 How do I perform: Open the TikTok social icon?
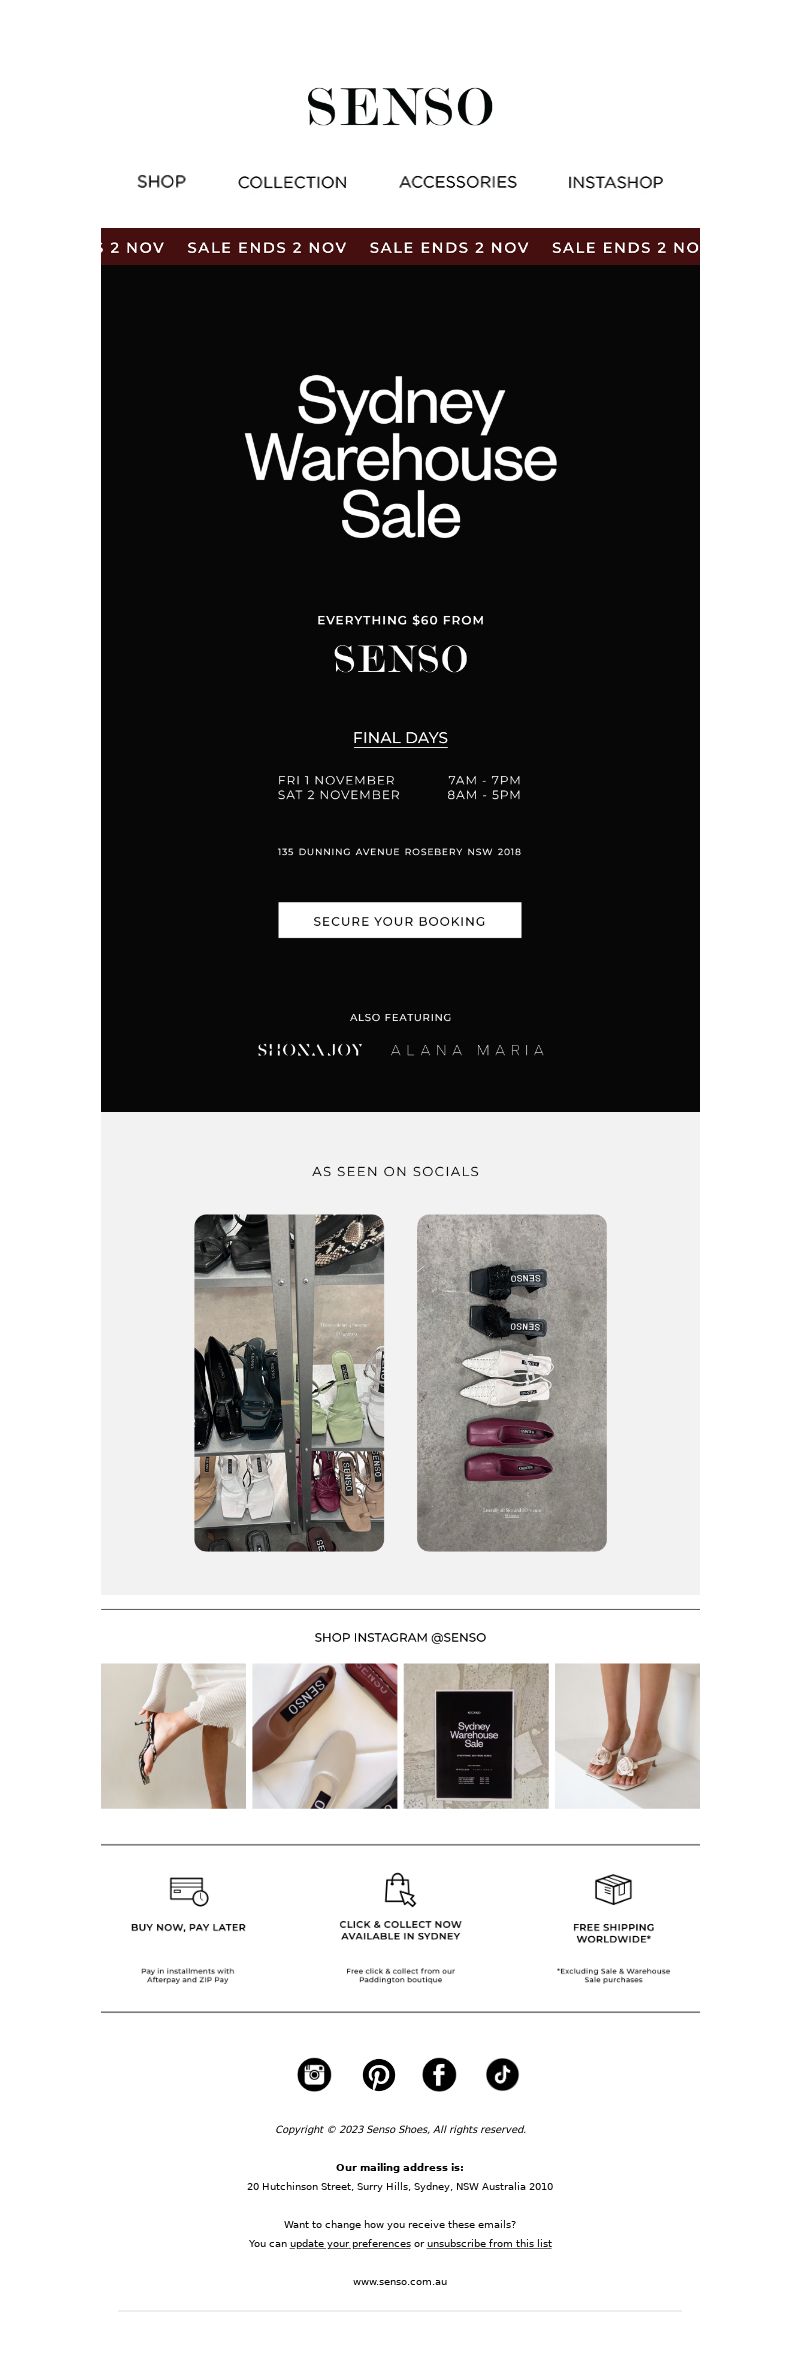(x=502, y=2074)
